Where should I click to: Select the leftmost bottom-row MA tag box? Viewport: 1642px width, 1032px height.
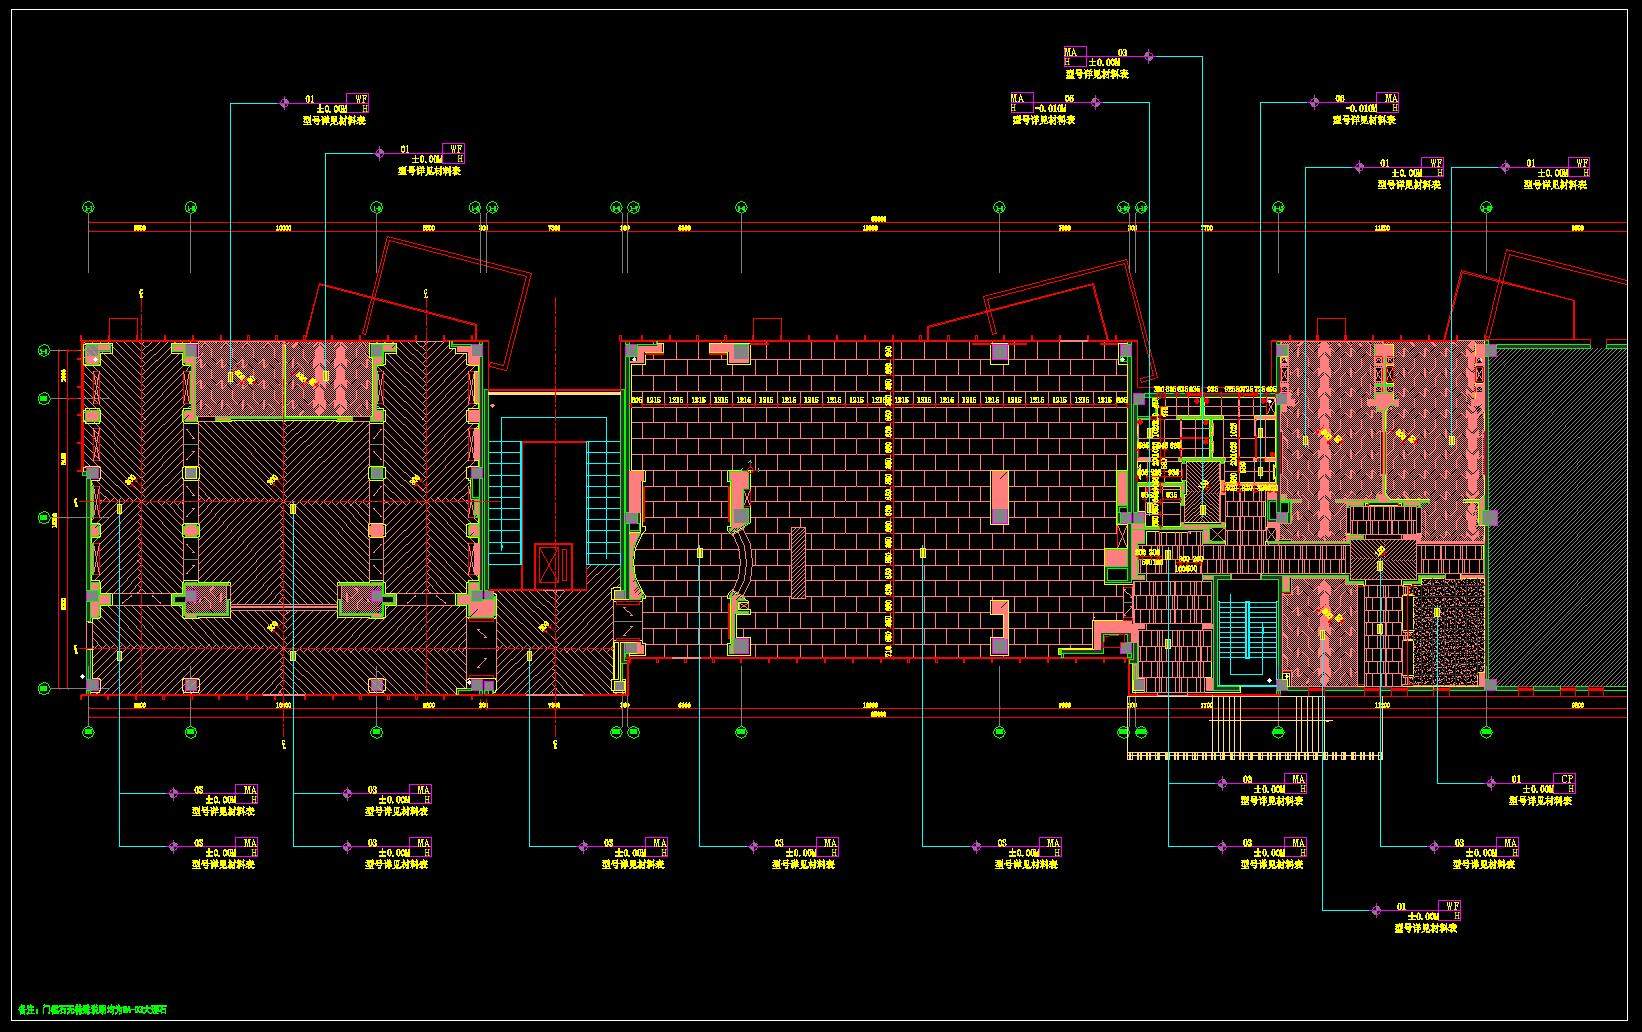tap(246, 792)
